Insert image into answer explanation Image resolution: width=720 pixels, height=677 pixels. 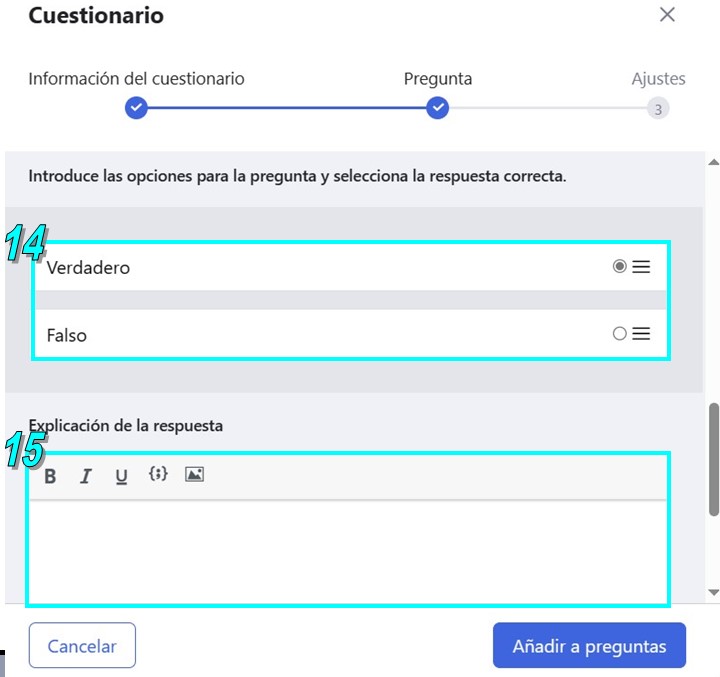(194, 474)
